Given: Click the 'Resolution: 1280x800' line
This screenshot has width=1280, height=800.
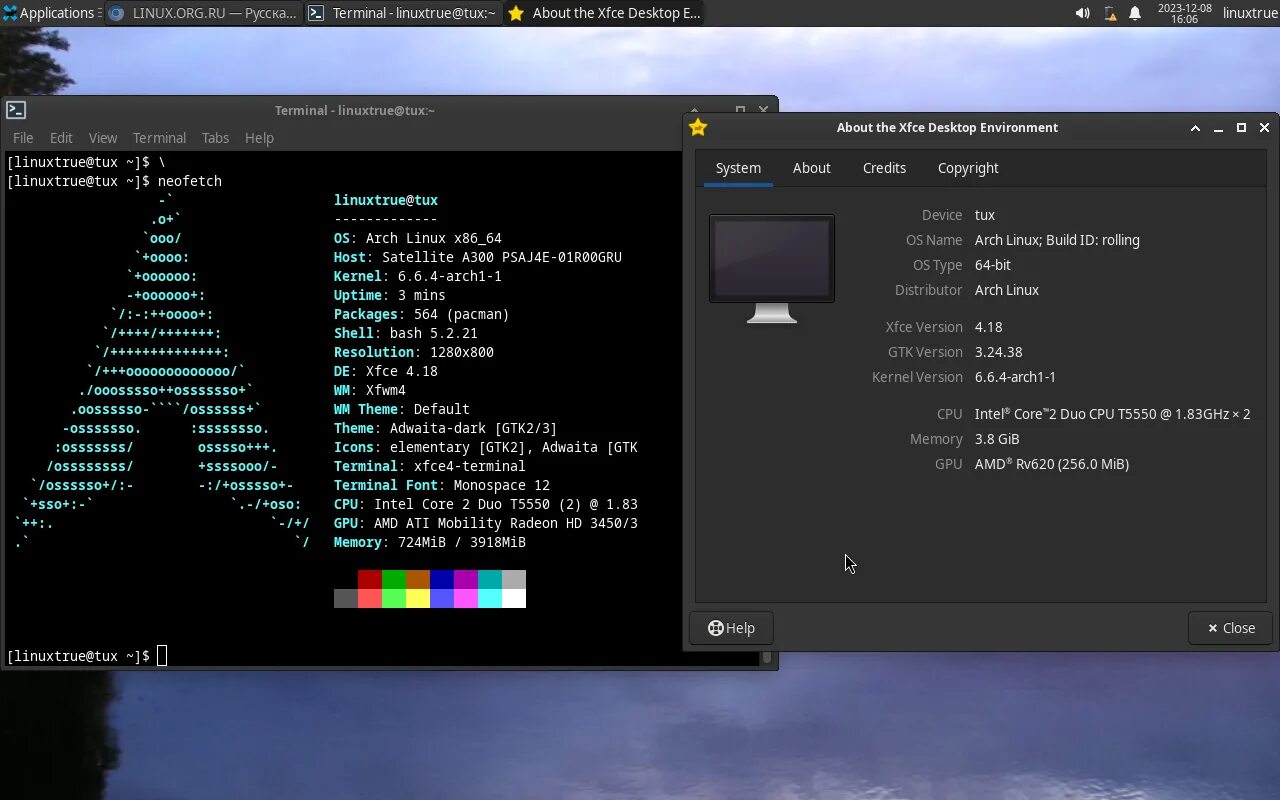Looking at the screenshot, I should click(414, 352).
